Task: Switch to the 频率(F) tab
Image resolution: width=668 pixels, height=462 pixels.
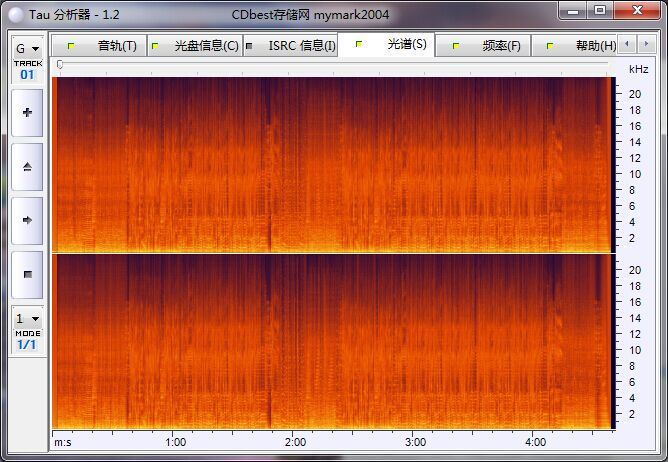Action: (484, 46)
